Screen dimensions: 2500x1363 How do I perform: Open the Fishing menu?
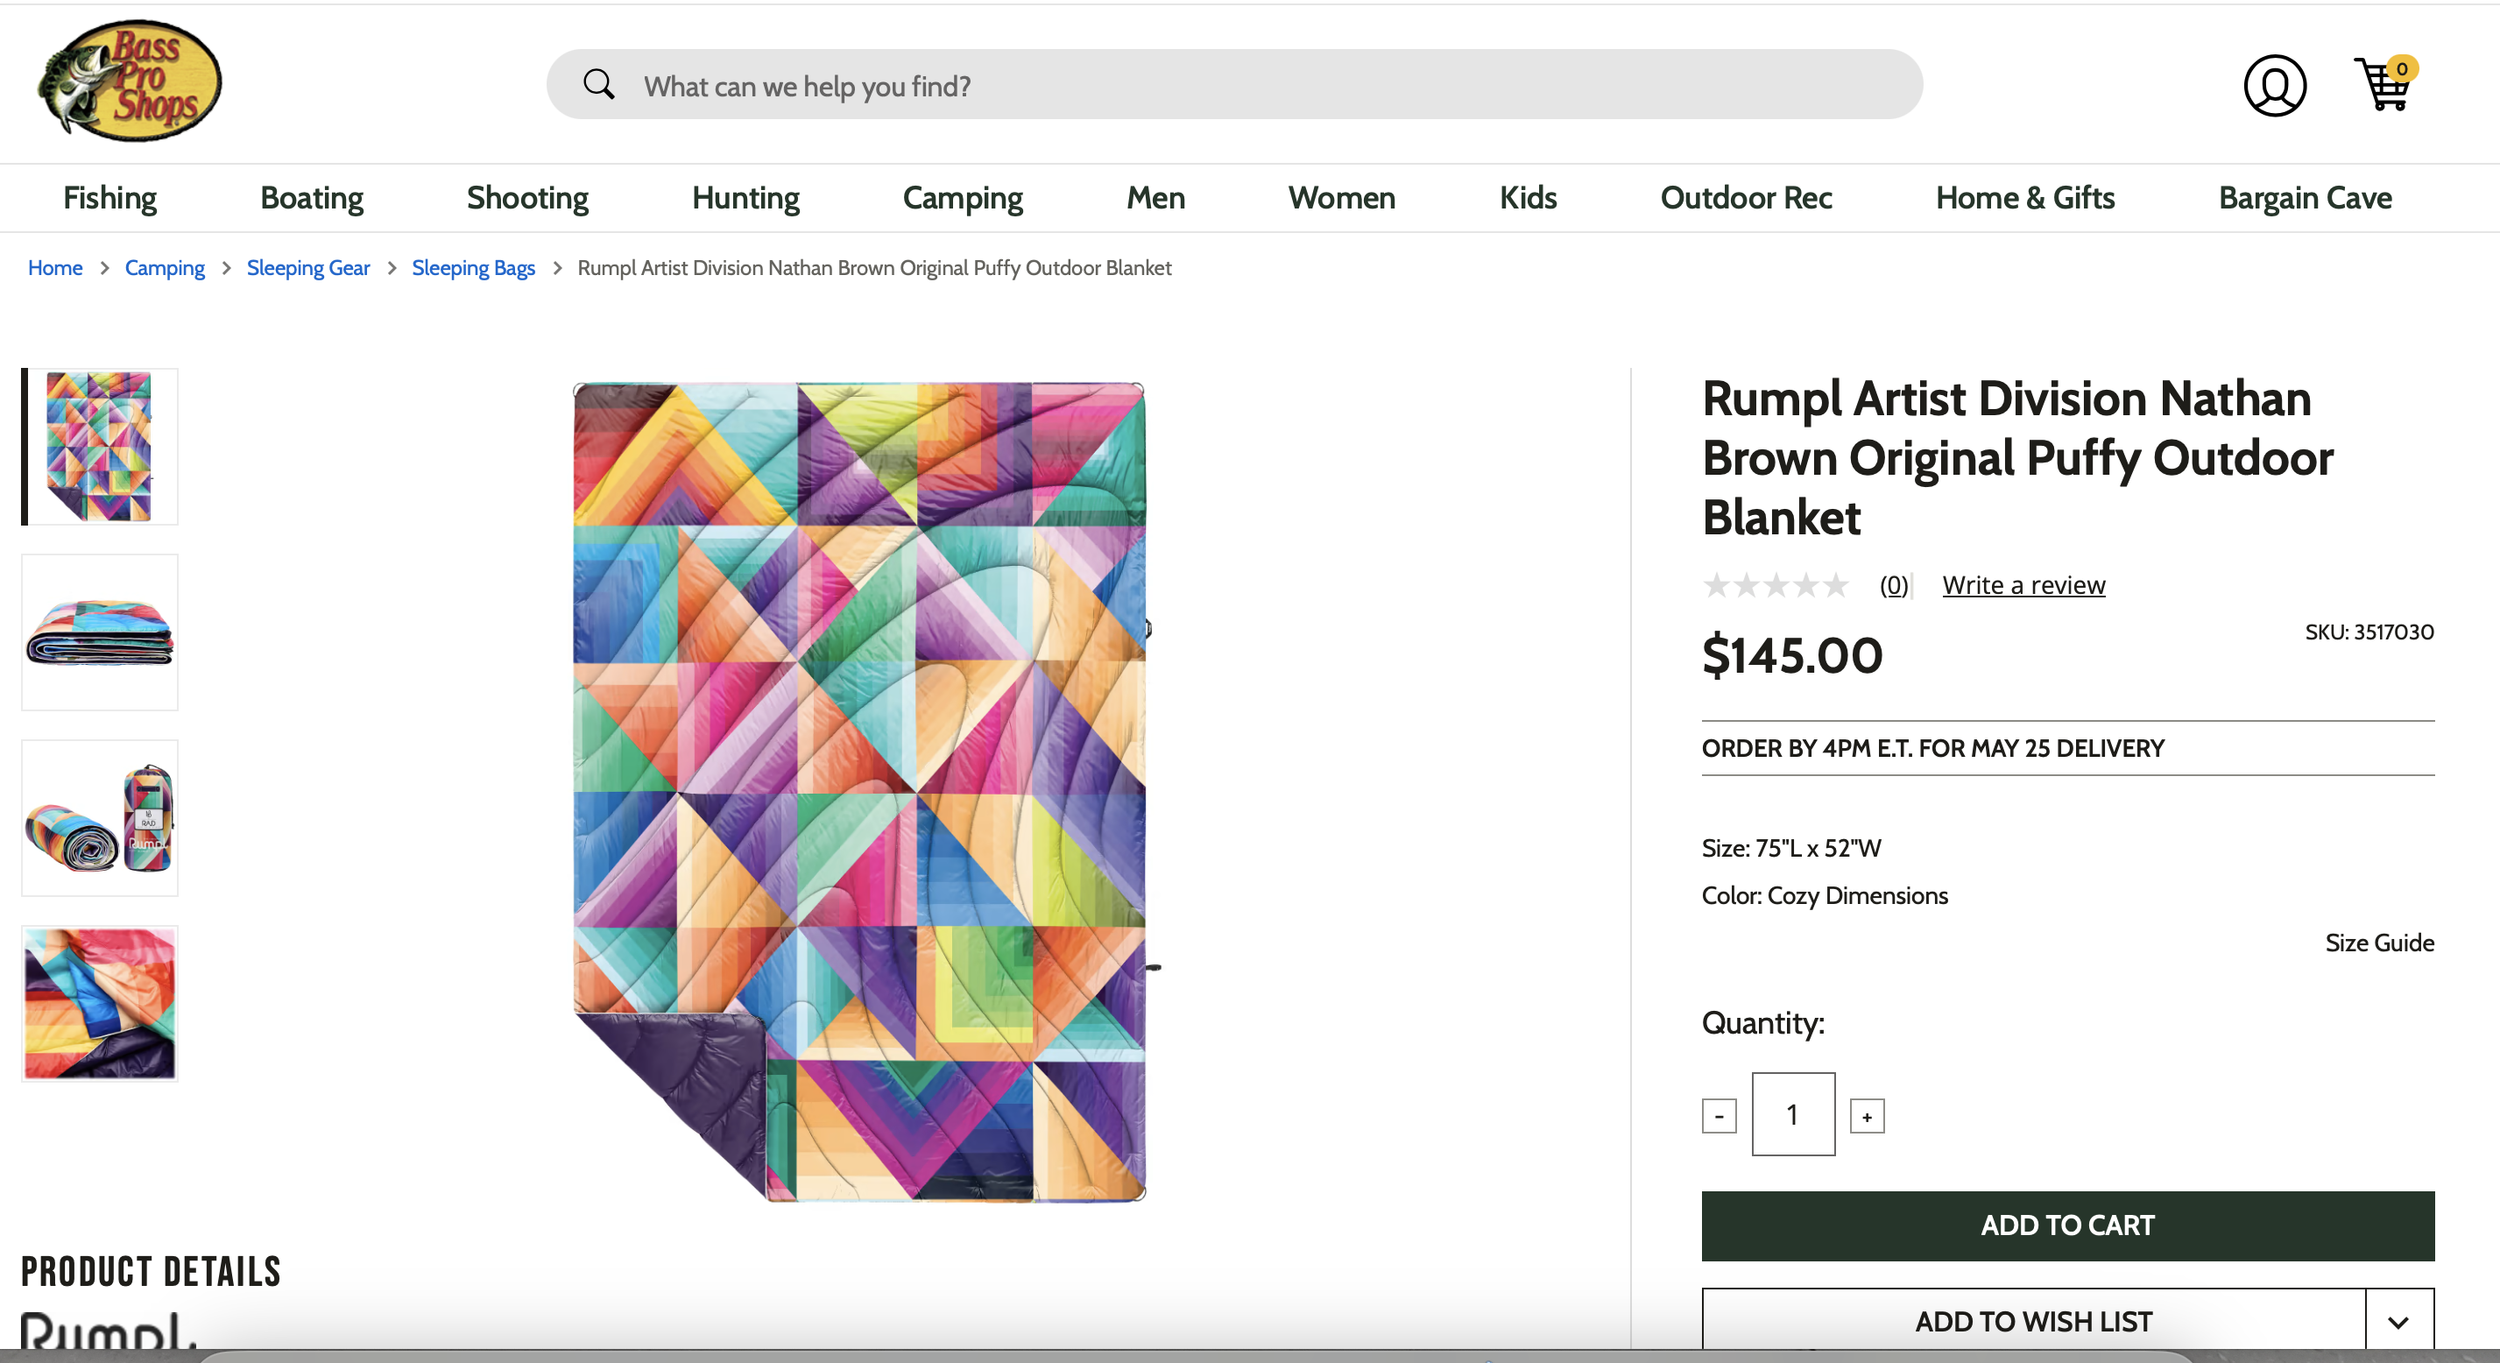pos(110,198)
